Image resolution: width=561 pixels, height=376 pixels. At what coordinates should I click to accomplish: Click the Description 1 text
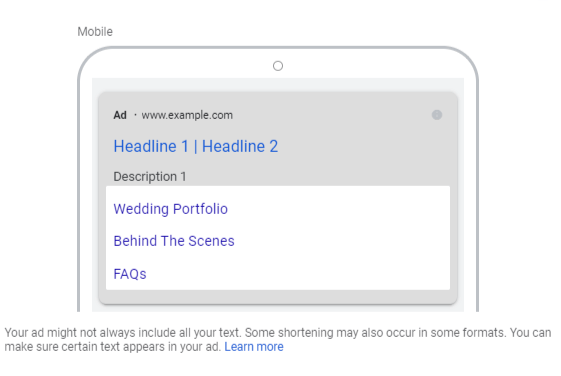pos(150,176)
